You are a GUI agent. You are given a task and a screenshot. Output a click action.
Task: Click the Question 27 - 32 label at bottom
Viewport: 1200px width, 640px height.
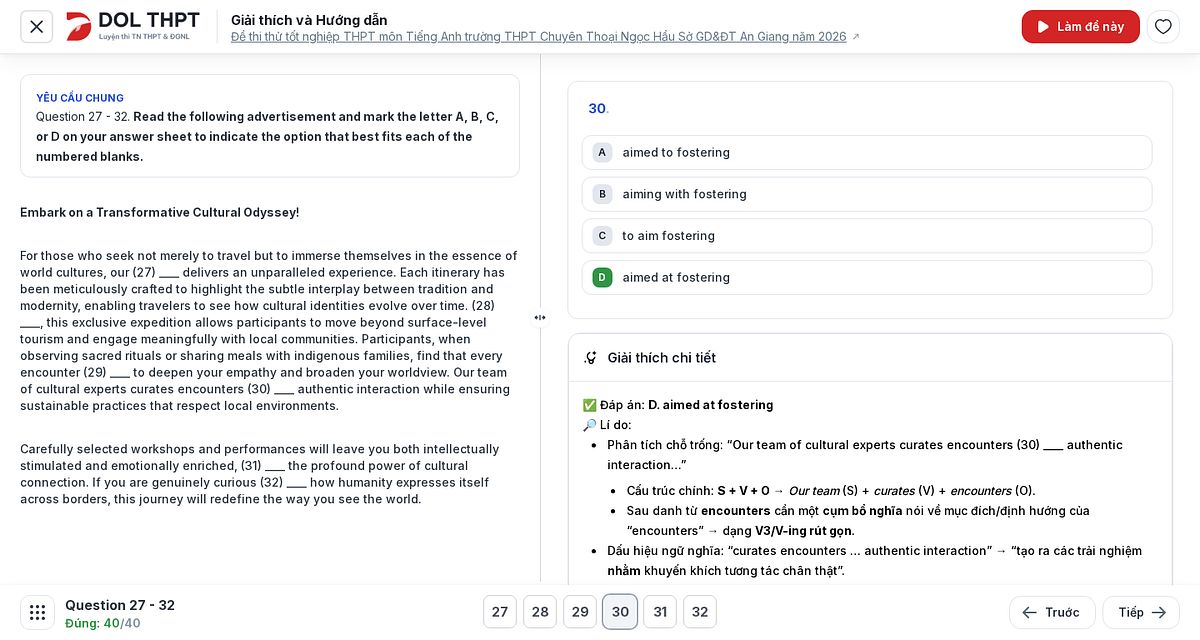tap(120, 605)
